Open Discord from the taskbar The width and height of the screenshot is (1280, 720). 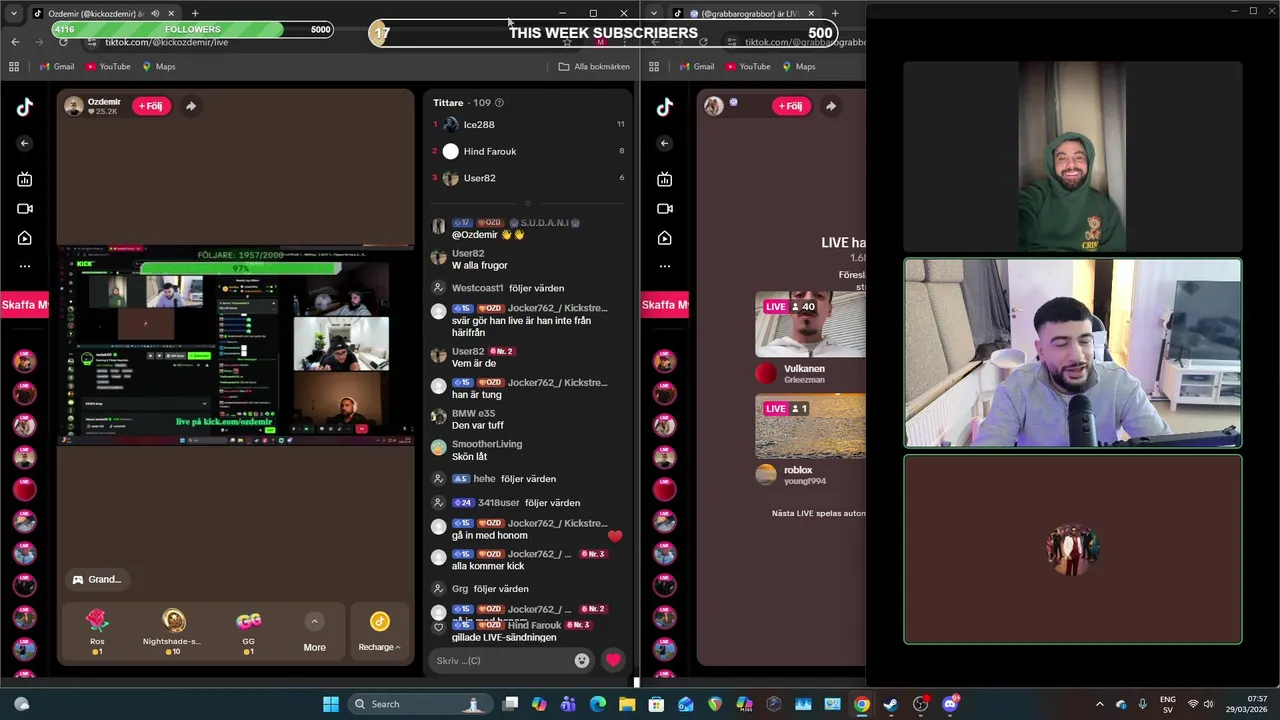(950, 704)
